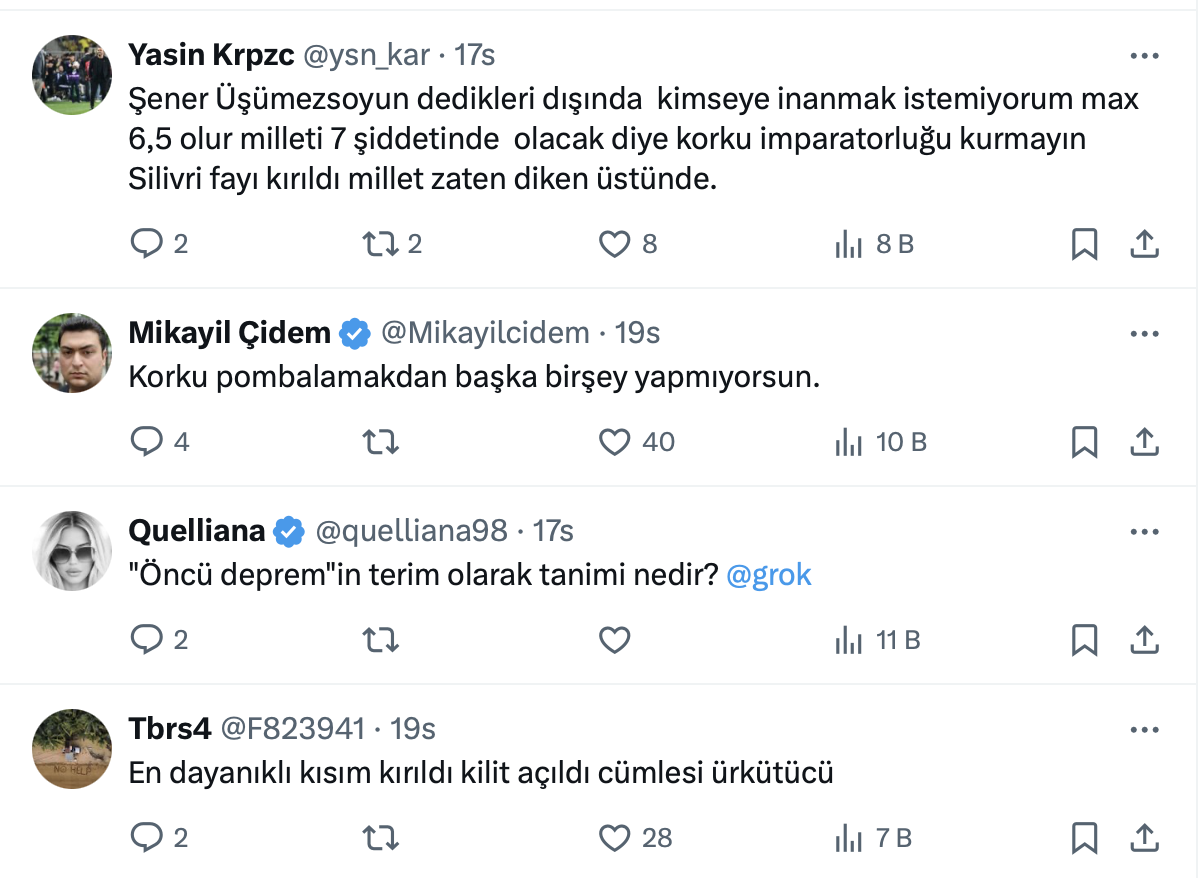Viewport: 1198px width, 878px height.
Task: Share the Quelliana tweet
Action: pos(1144,640)
